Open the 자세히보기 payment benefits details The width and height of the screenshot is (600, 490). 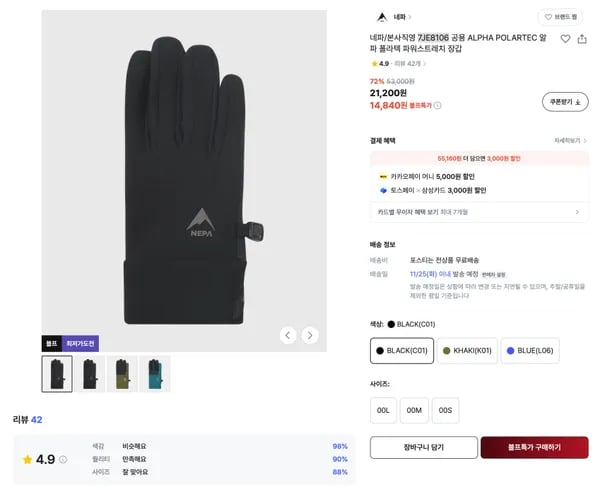click(570, 141)
